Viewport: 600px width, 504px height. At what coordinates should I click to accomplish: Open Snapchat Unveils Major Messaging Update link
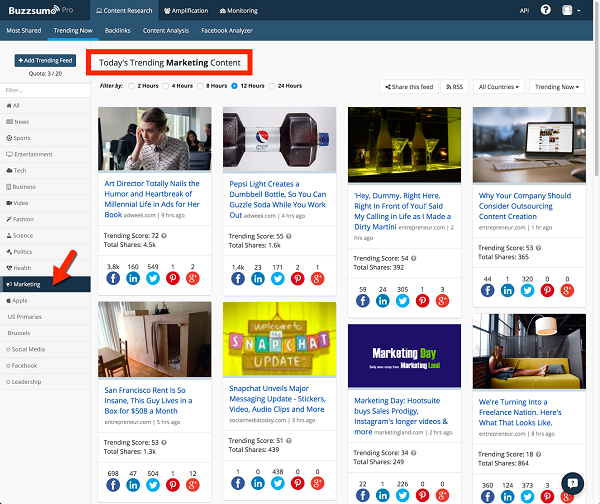[x=277, y=399]
